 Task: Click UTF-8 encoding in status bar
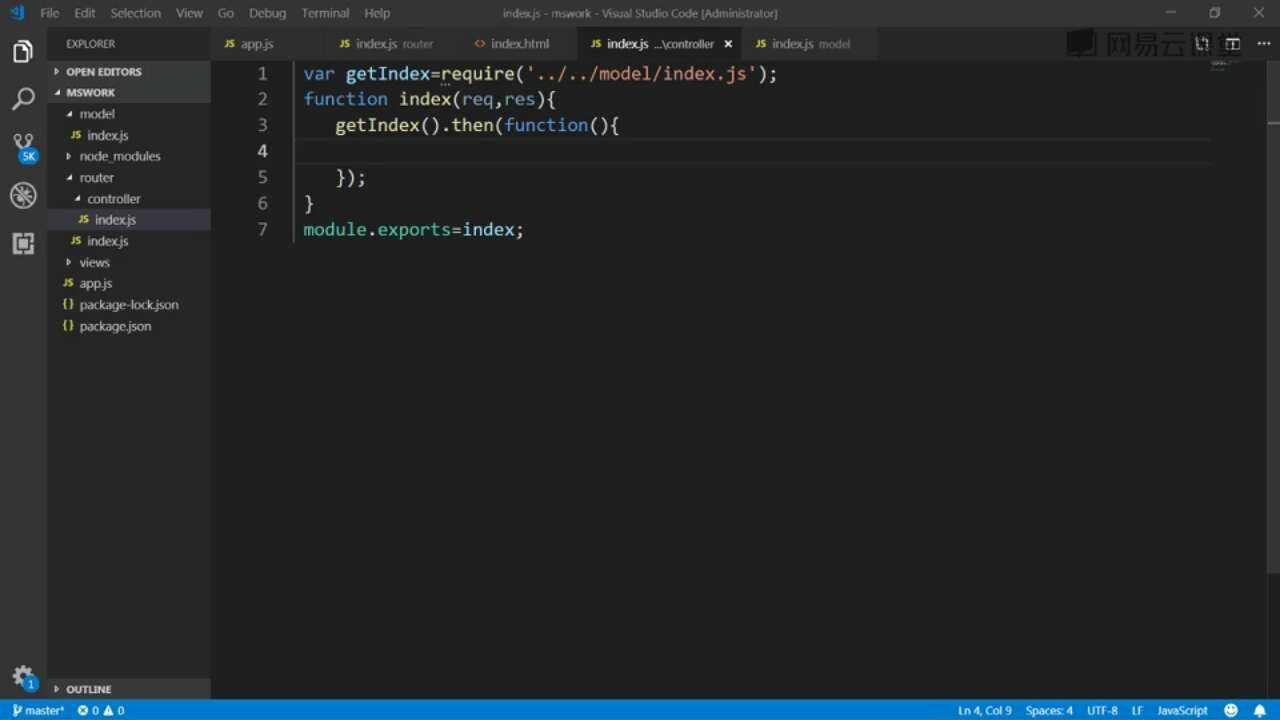coord(1102,710)
